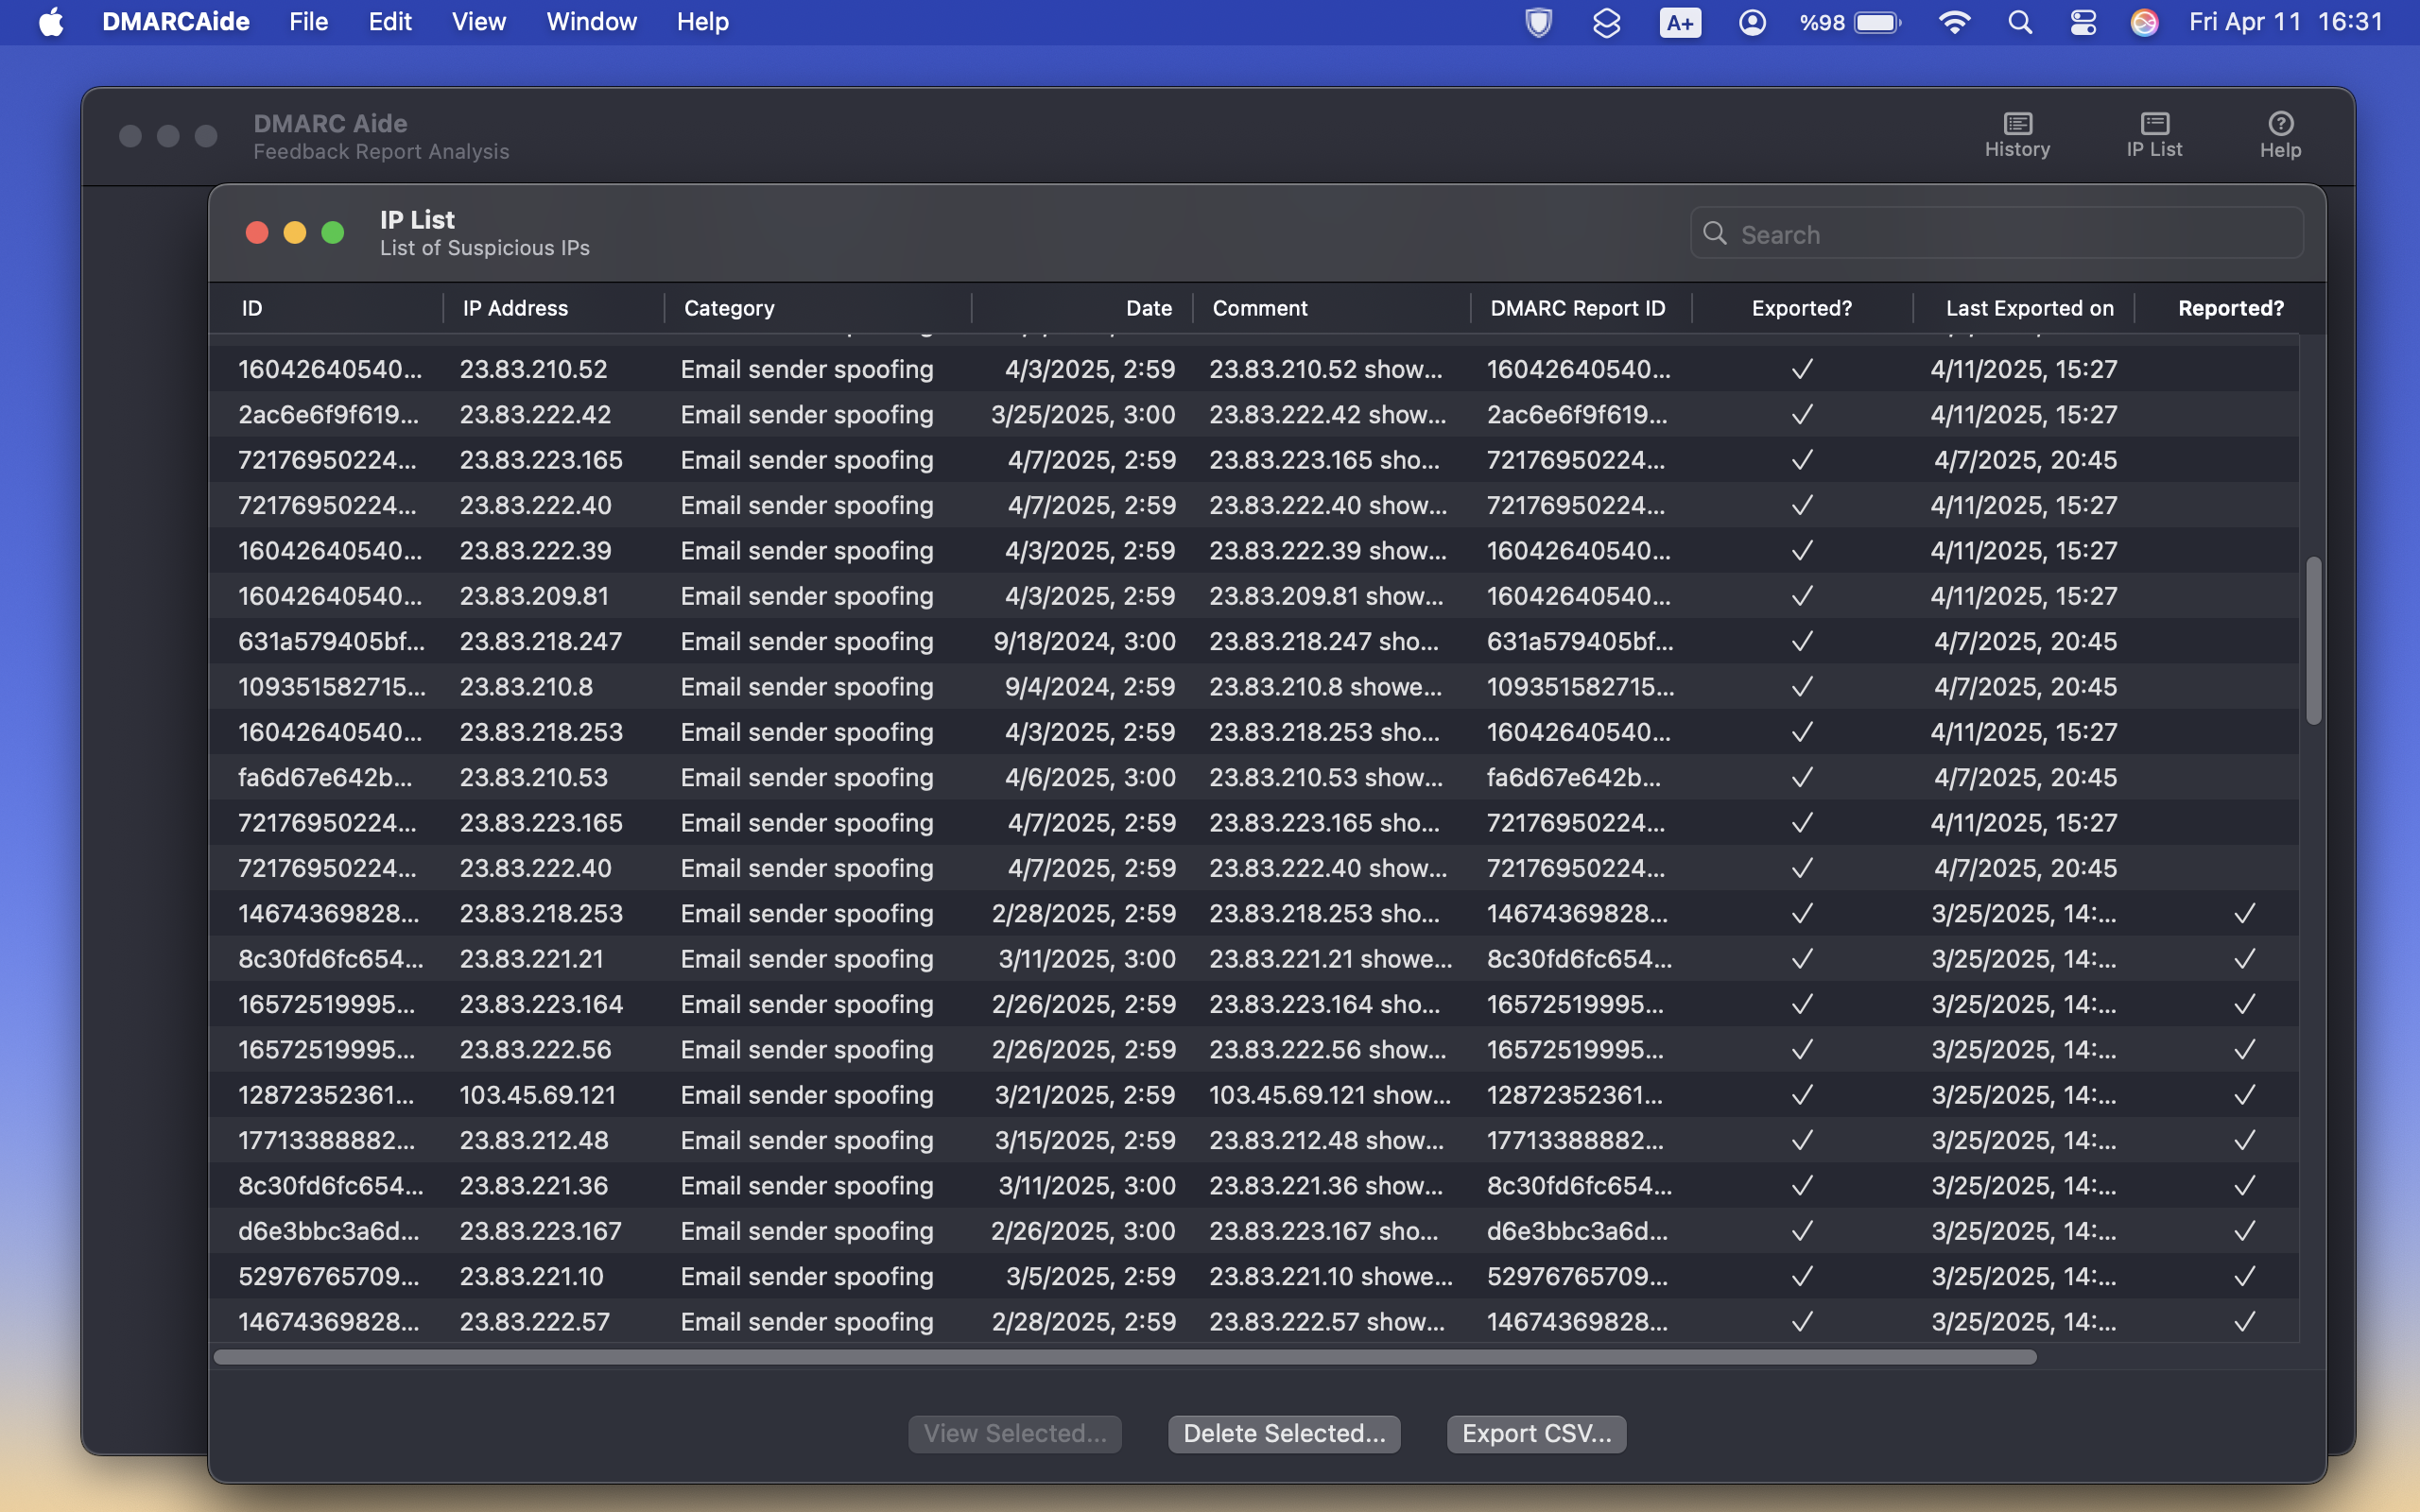Viewport: 2420px width, 1512px height.
Task: Click the stacked layers menu bar icon
Action: (1606, 22)
